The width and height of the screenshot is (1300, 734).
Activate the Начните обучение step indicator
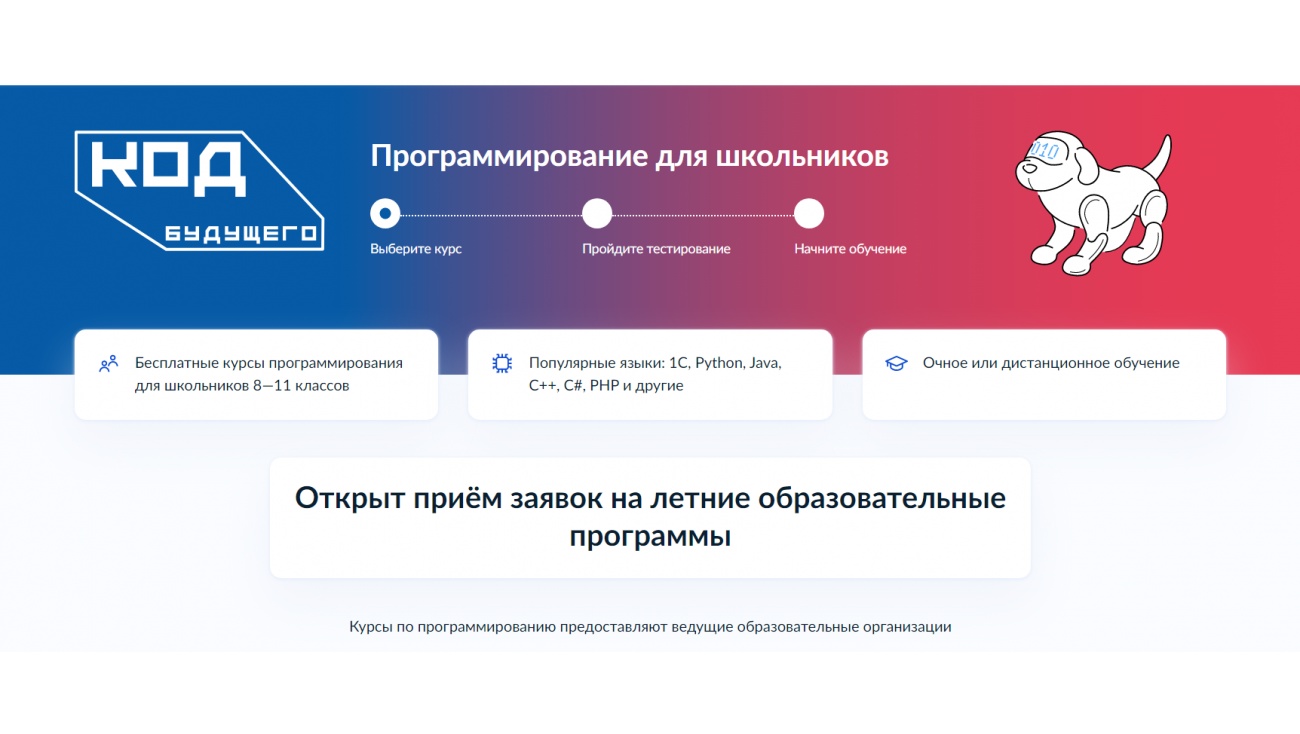[808, 213]
